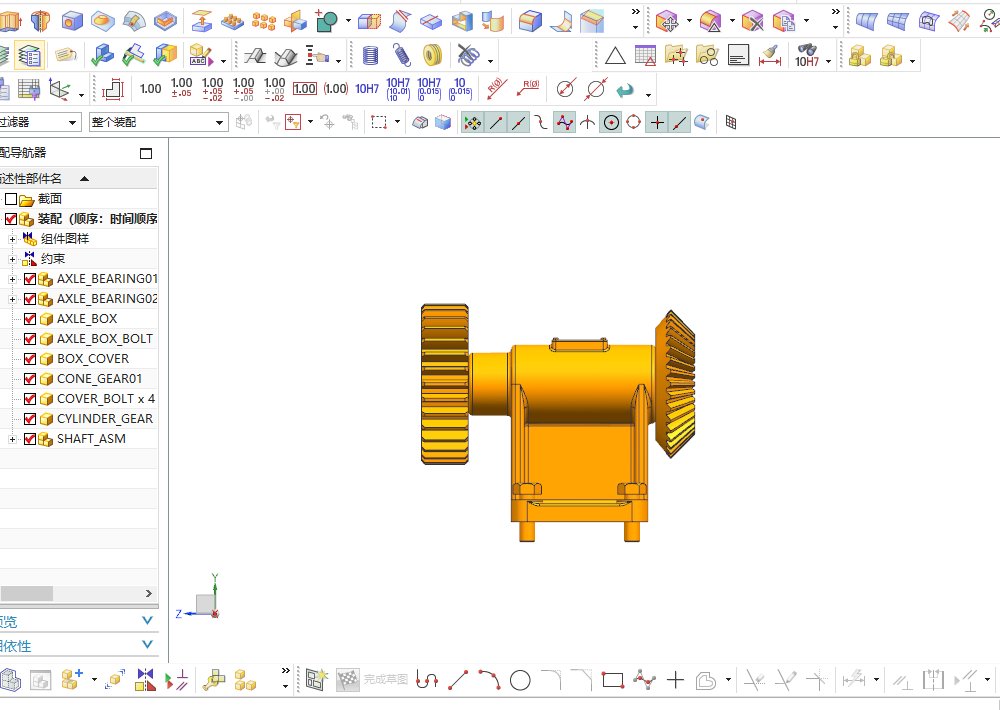Click the red measure distance icon
The height and width of the screenshot is (710, 1000).
tap(770, 55)
